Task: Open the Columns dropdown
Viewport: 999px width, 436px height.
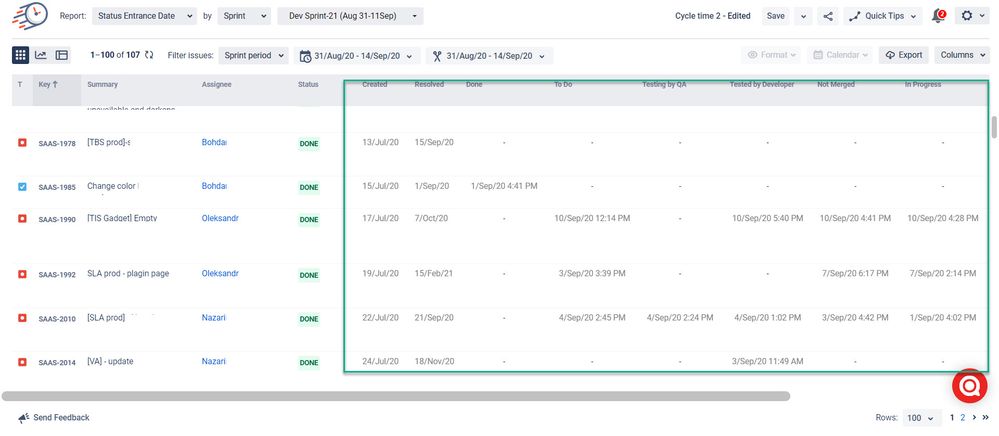Action: pyautogui.click(x=961, y=55)
